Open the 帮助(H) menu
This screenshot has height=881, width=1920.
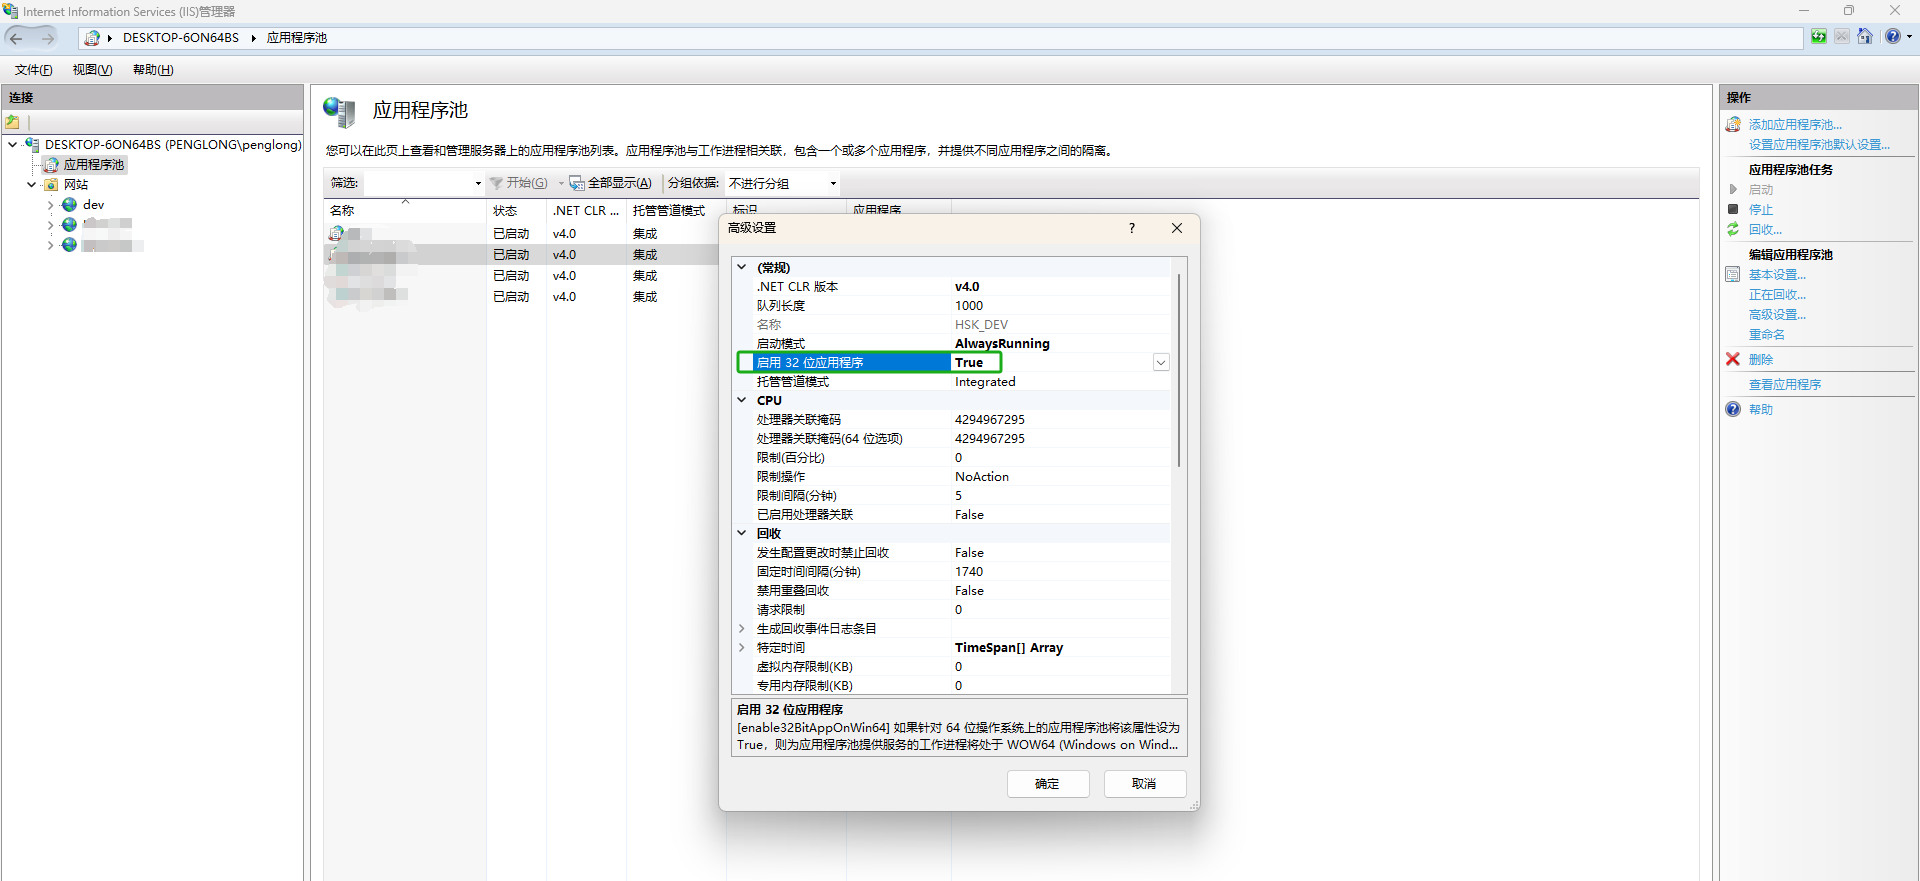pos(153,70)
